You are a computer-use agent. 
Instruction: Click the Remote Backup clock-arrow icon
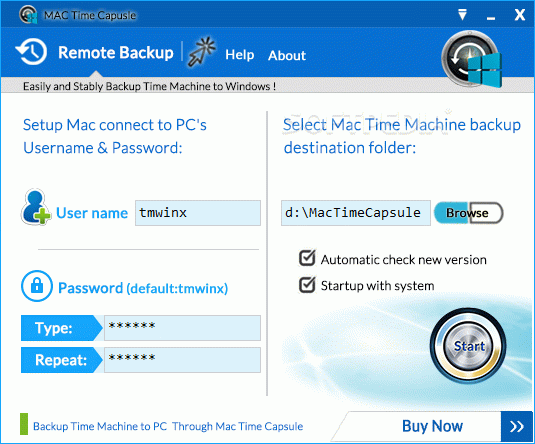[x=31, y=52]
